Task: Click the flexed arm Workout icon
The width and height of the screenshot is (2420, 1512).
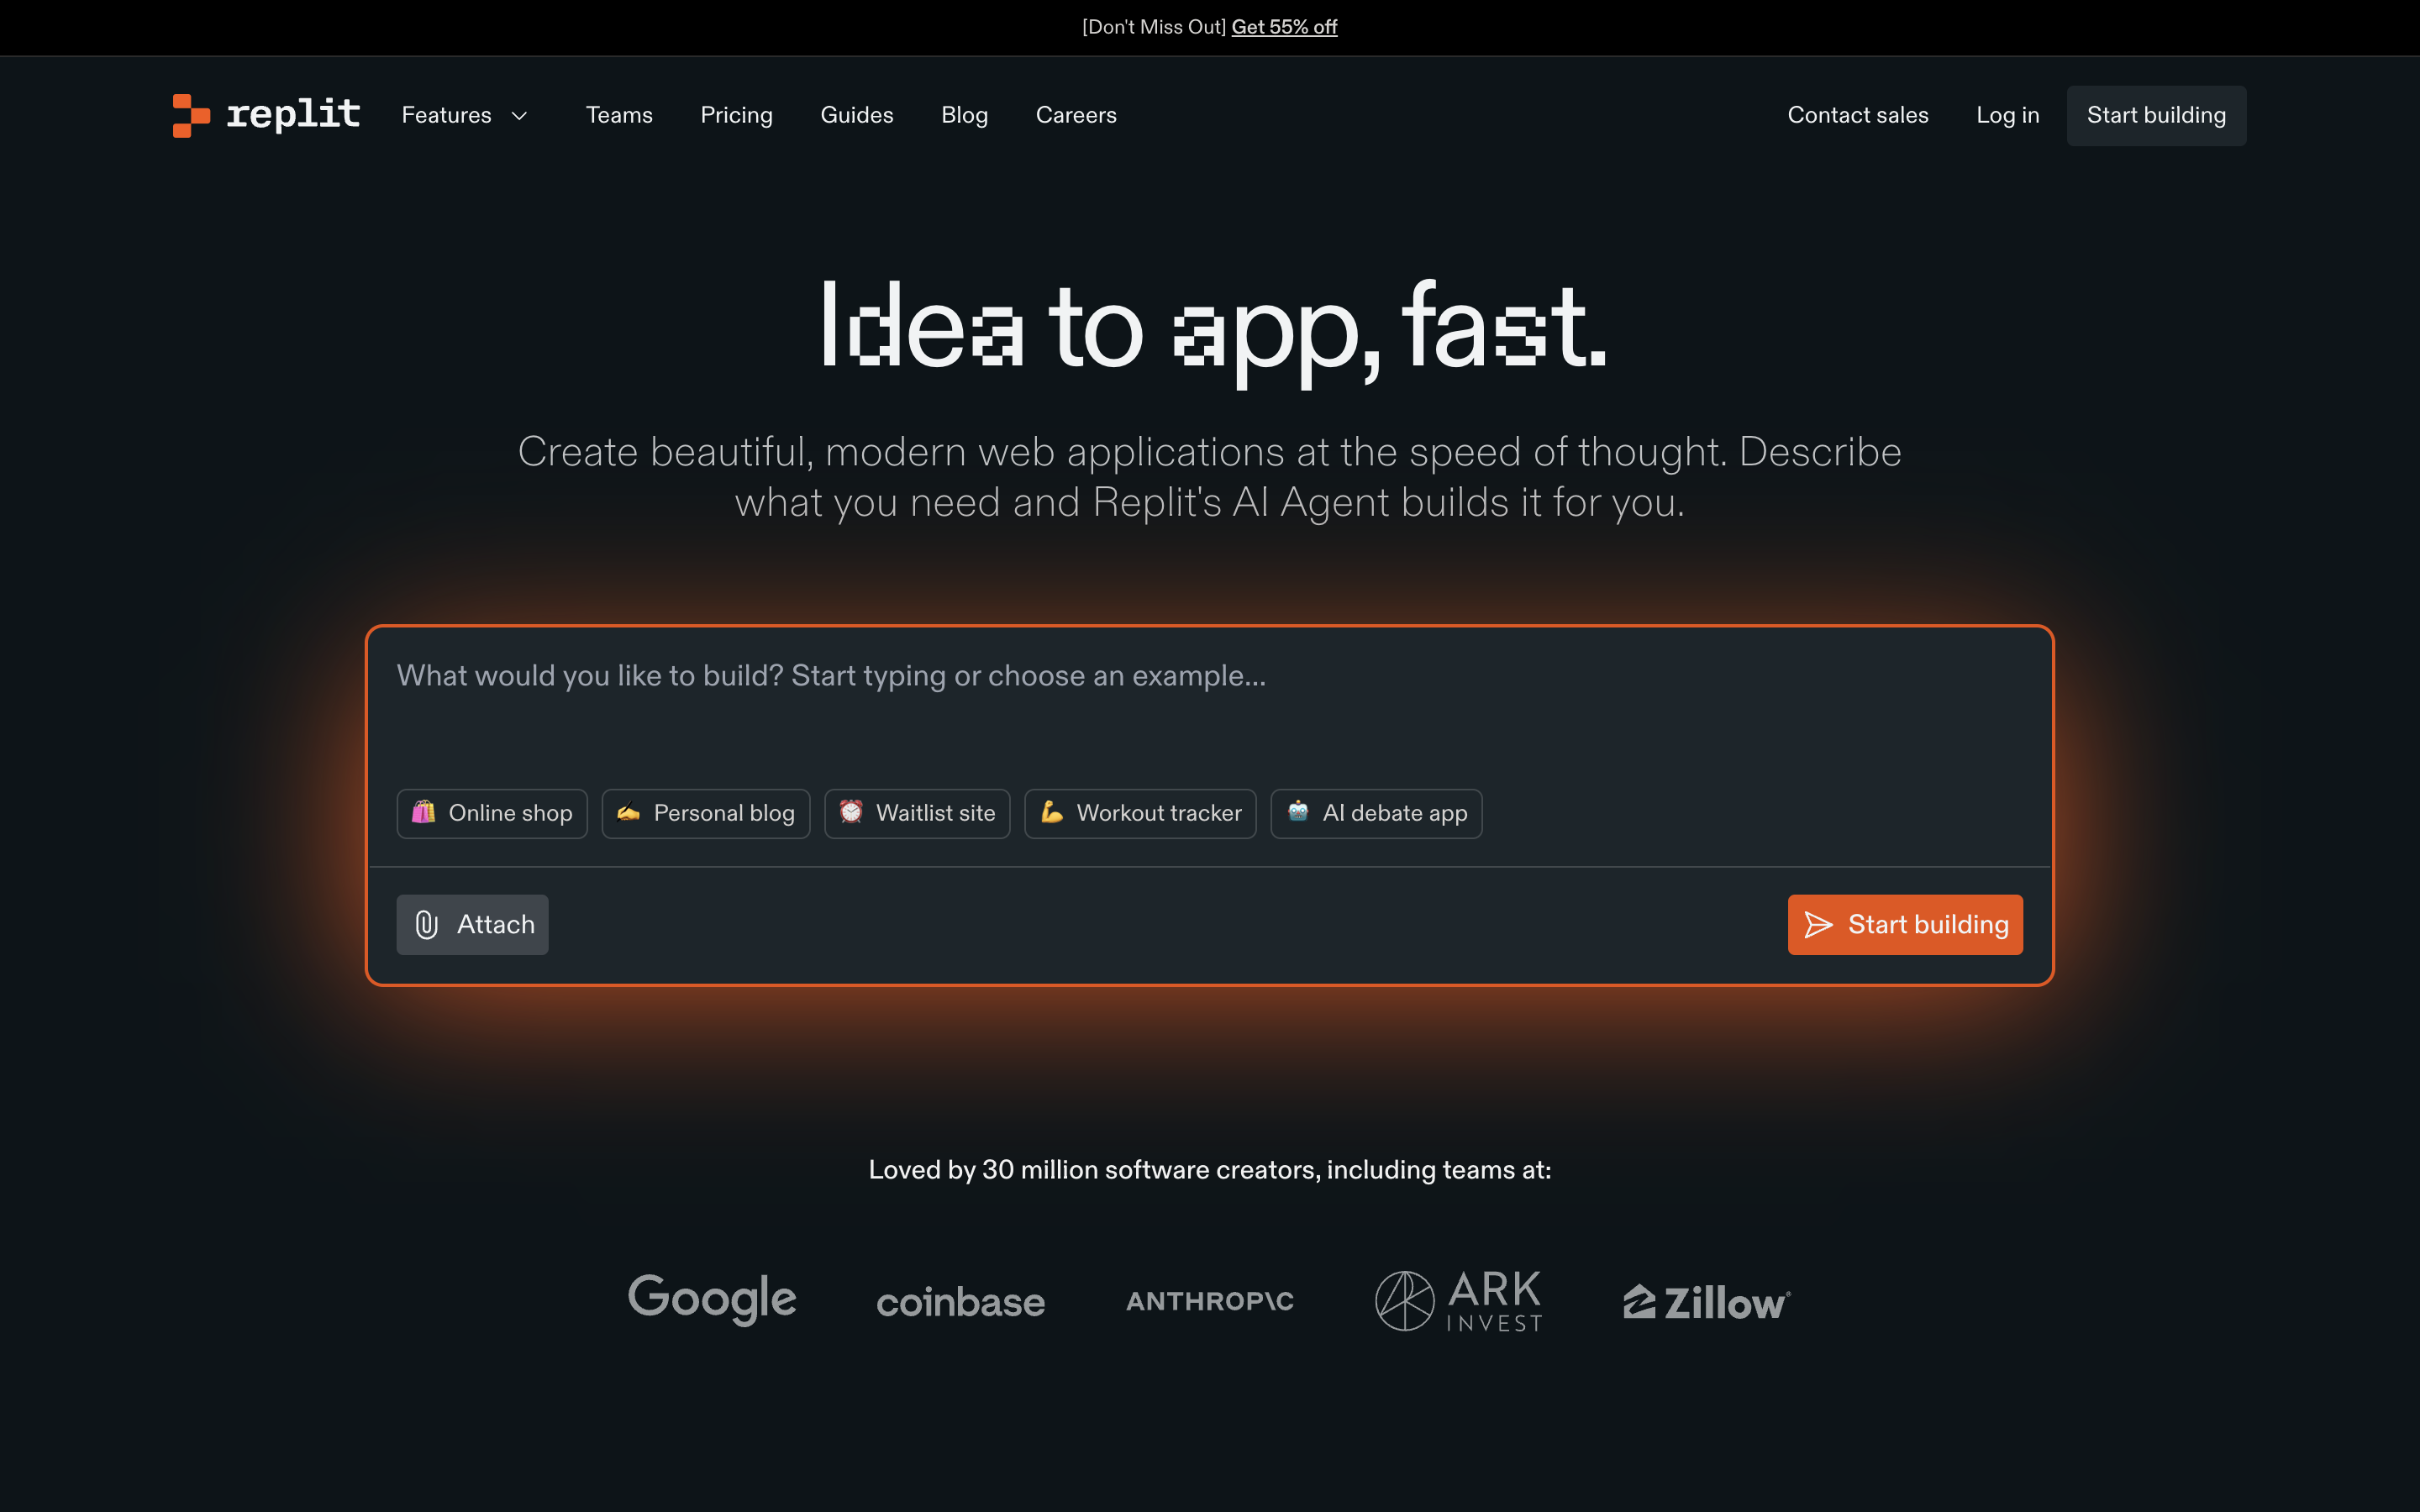Action: click(x=1052, y=811)
